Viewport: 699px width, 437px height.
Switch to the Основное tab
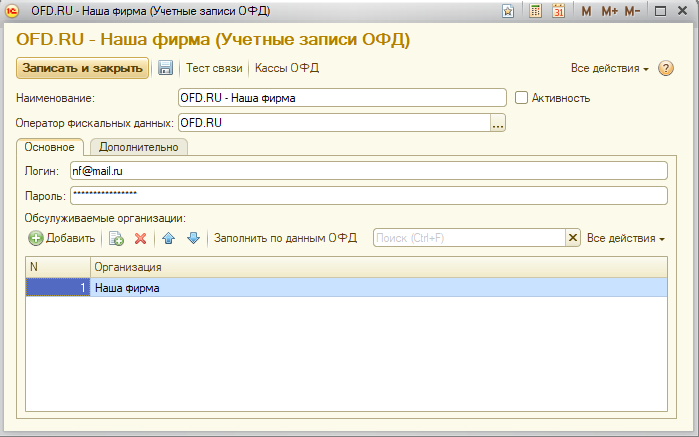pyautogui.click(x=49, y=147)
